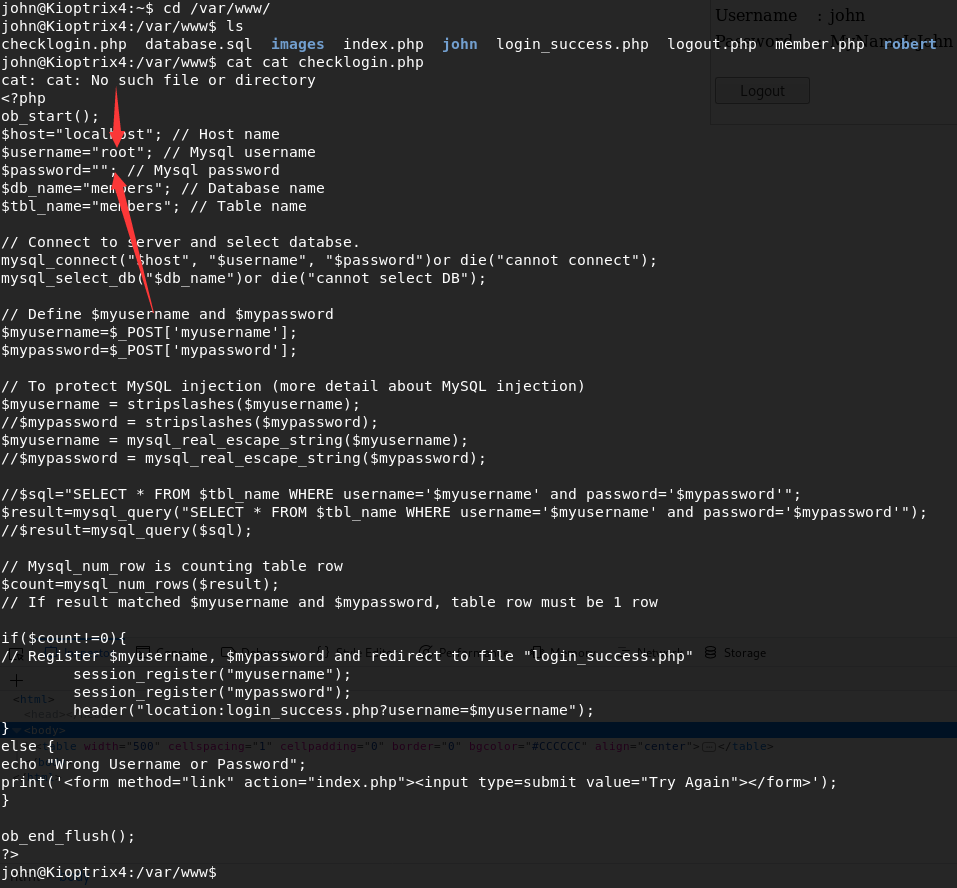
Task: Click the images directory name in ls output
Action: click(297, 44)
